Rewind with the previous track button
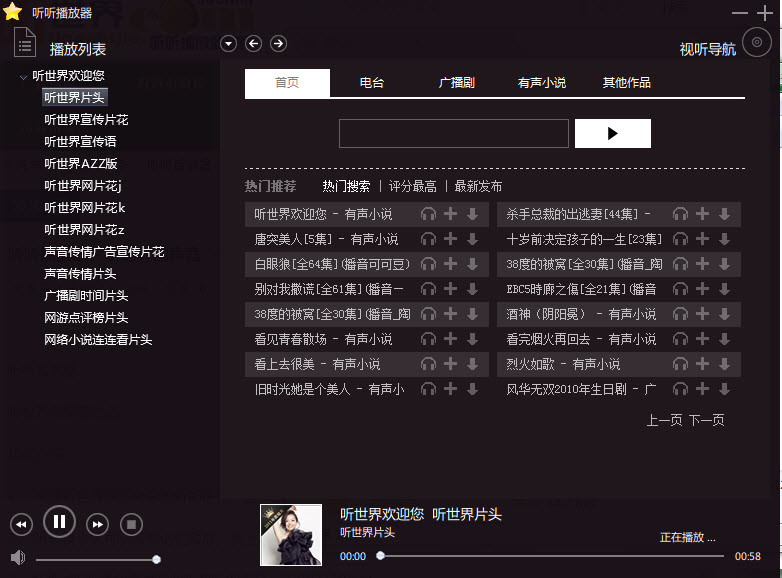782x578 pixels. 21,524
